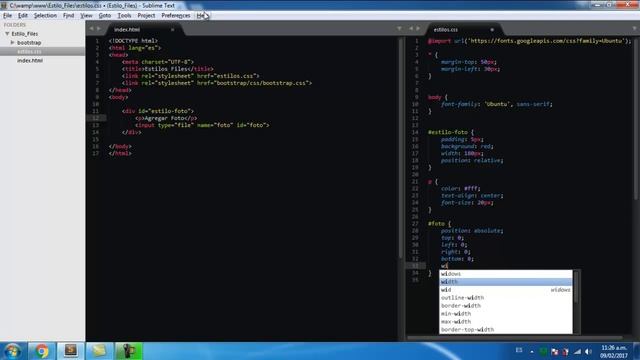Click the 'position: relative;' line in CSS

click(472, 160)
